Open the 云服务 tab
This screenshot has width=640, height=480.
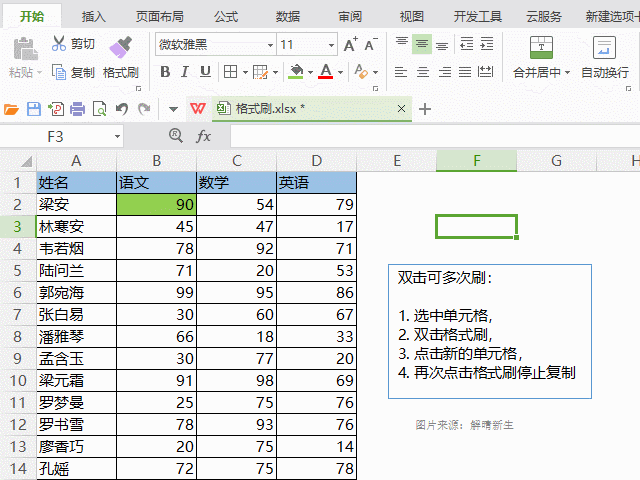[544, 16]
